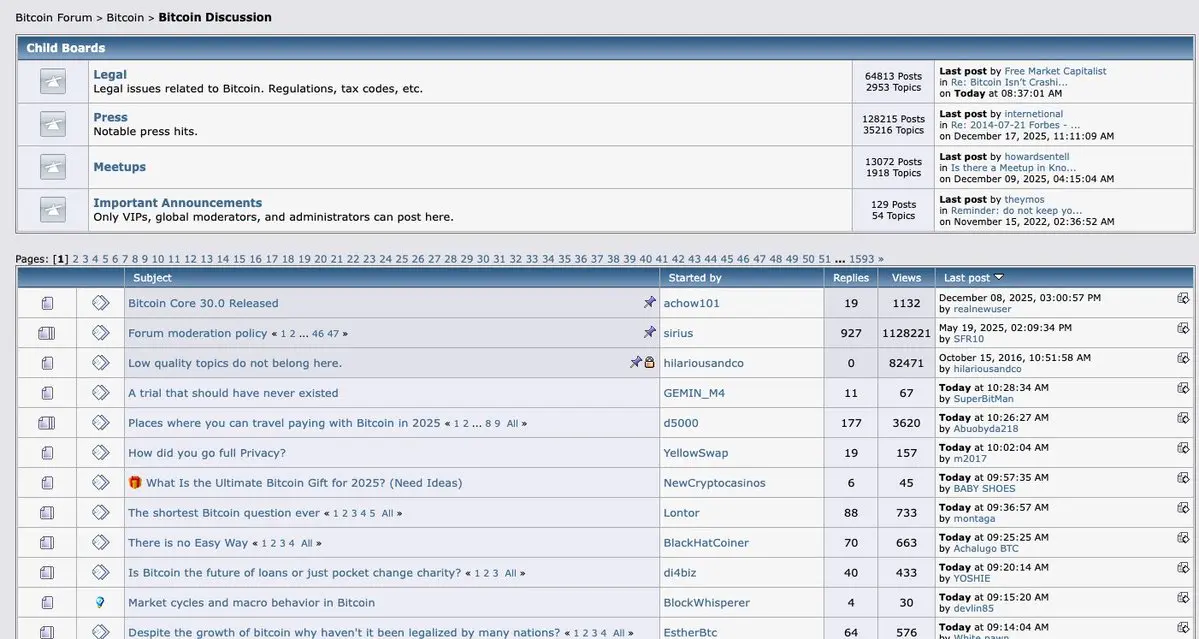View profile of achow101

[691, 303]
